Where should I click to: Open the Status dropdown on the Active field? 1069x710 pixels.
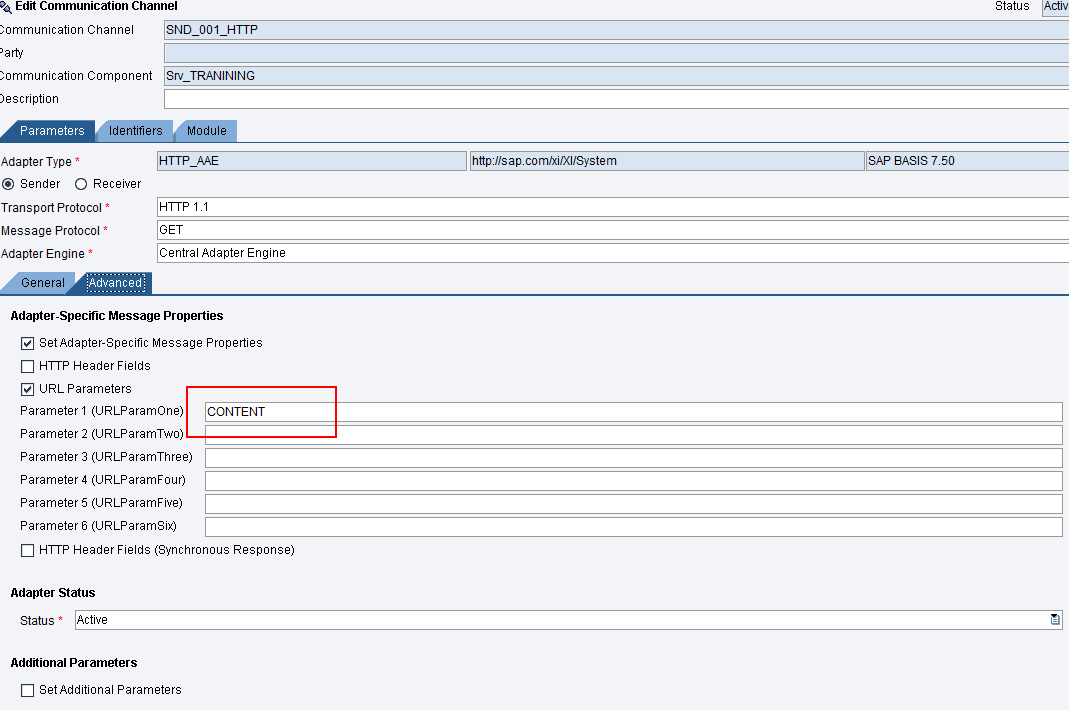(1055, 619)
